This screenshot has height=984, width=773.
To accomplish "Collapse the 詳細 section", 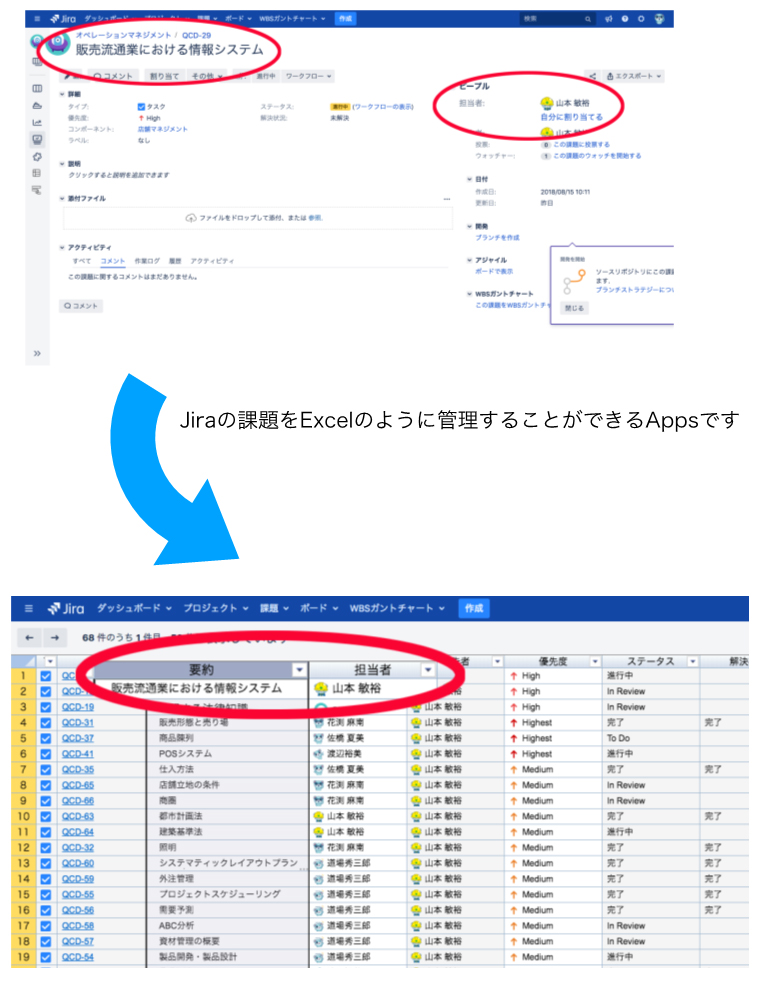I will (63, 94).
